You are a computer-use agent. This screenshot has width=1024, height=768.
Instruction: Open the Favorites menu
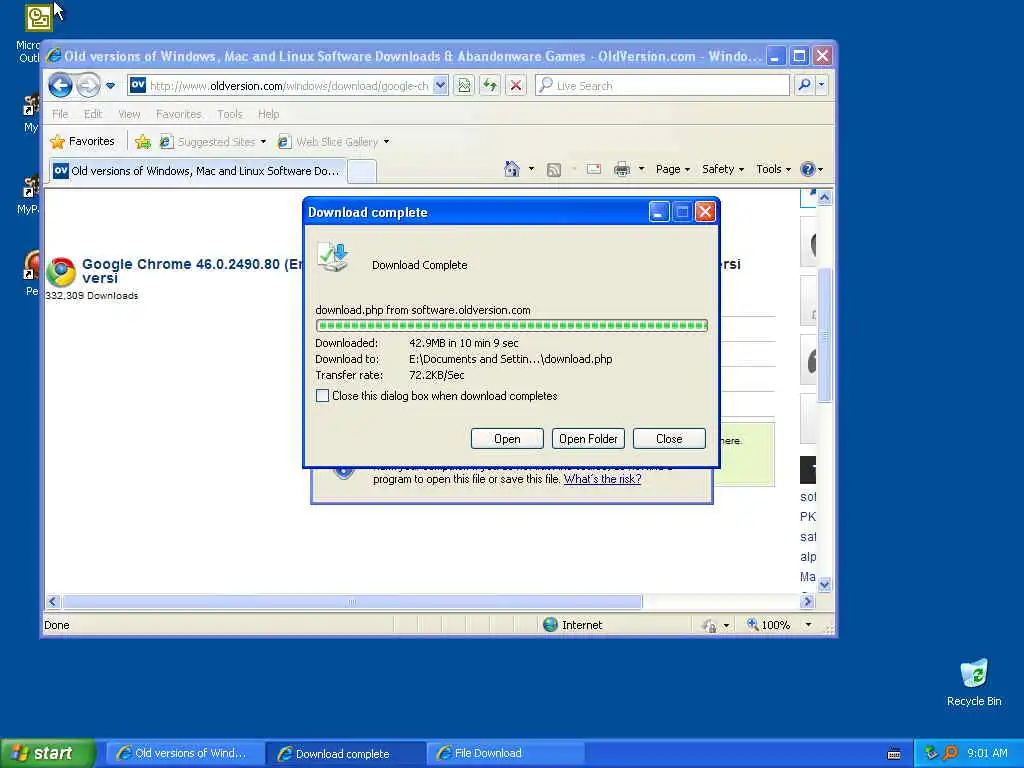click(x=178, y=114)
